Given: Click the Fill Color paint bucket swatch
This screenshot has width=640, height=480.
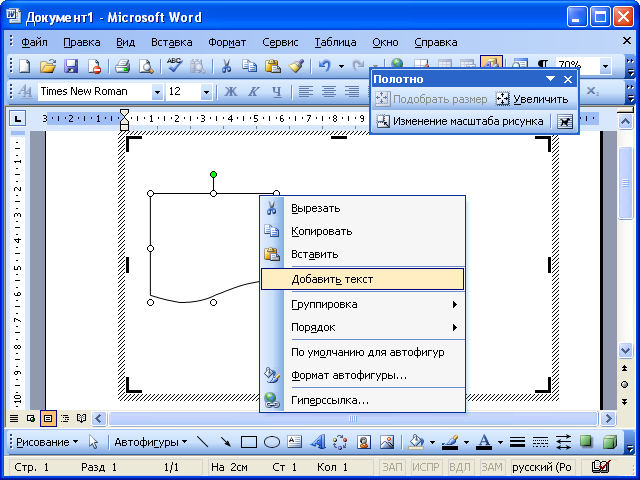Looking at the screenshot, I should [x=416, y=441].
